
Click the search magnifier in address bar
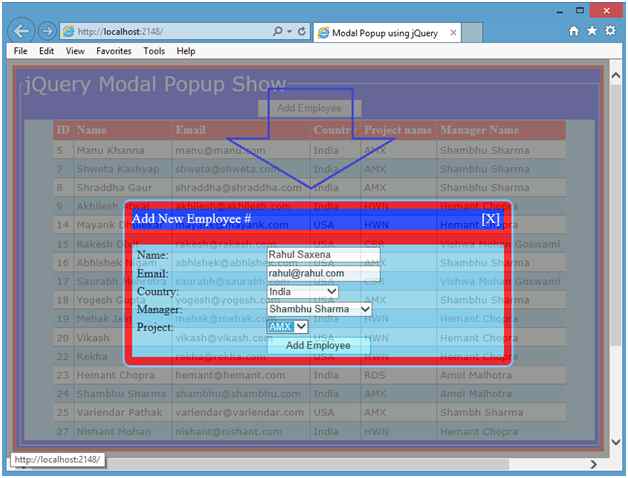tap(278, 31)
